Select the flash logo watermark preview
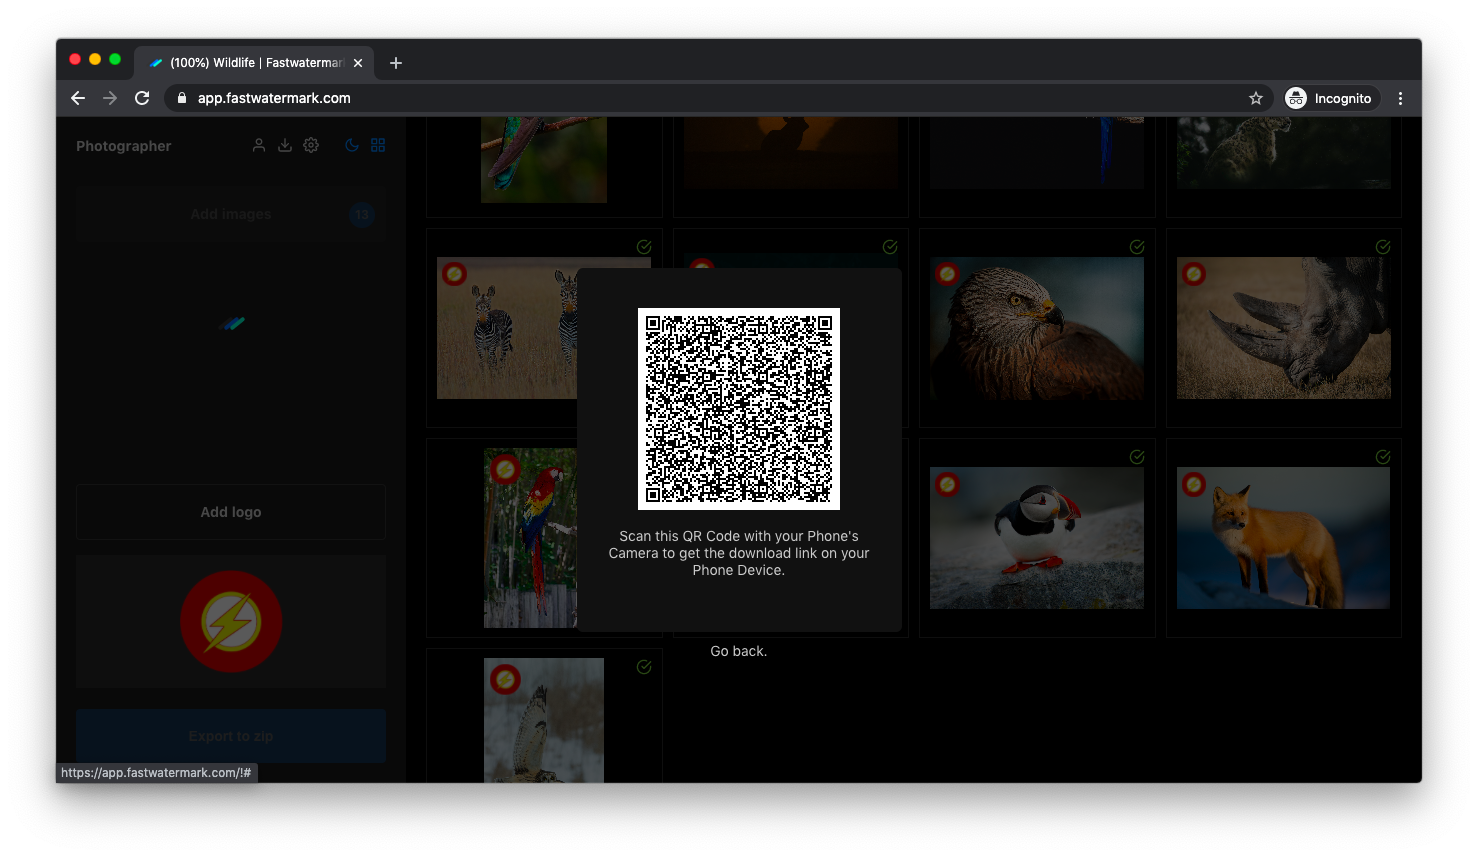This screenshot has height=857, width=1478. click(x=230, y=621)
